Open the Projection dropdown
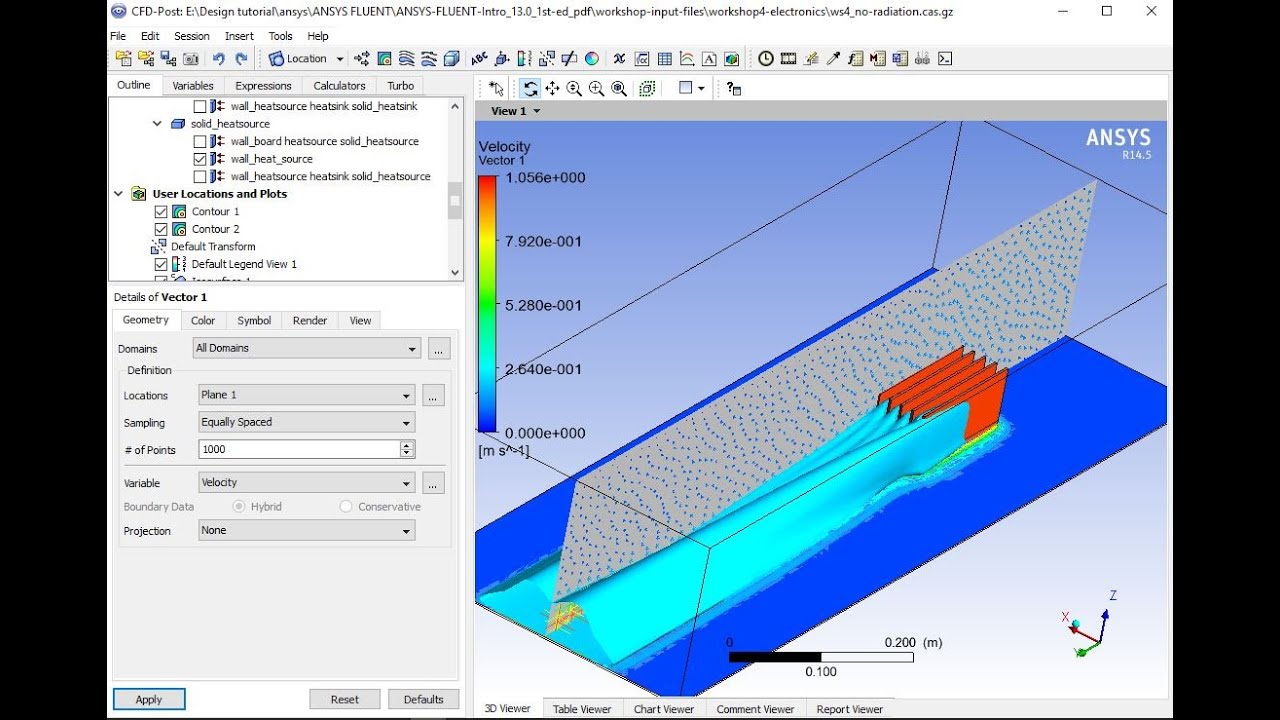This screenshot has width=1280, height=720. pos(307,530)
